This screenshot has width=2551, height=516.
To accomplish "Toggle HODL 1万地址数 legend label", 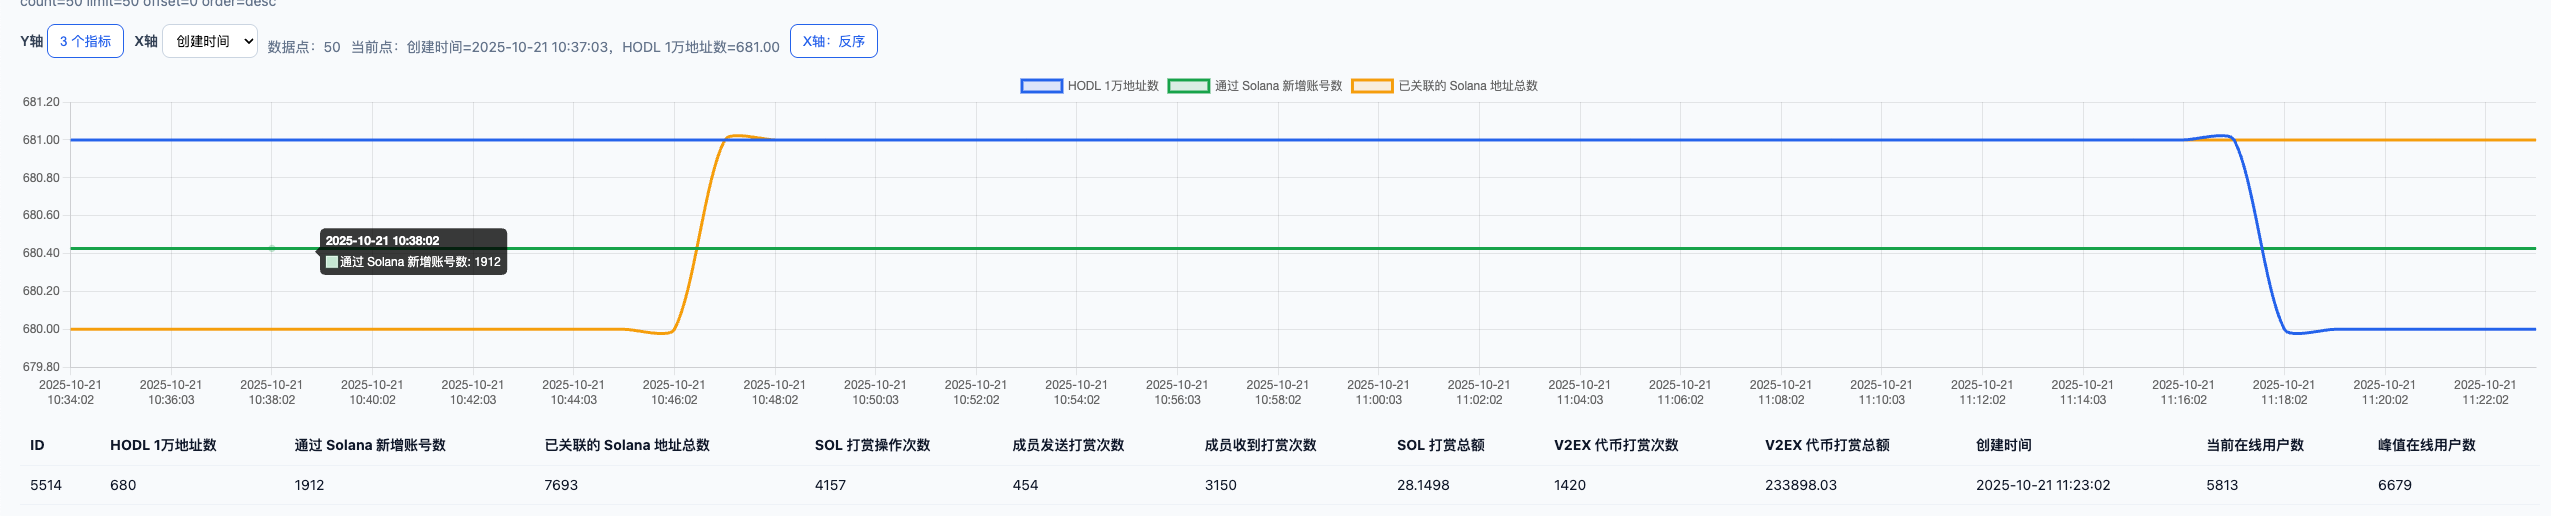I will point(1112,86).
